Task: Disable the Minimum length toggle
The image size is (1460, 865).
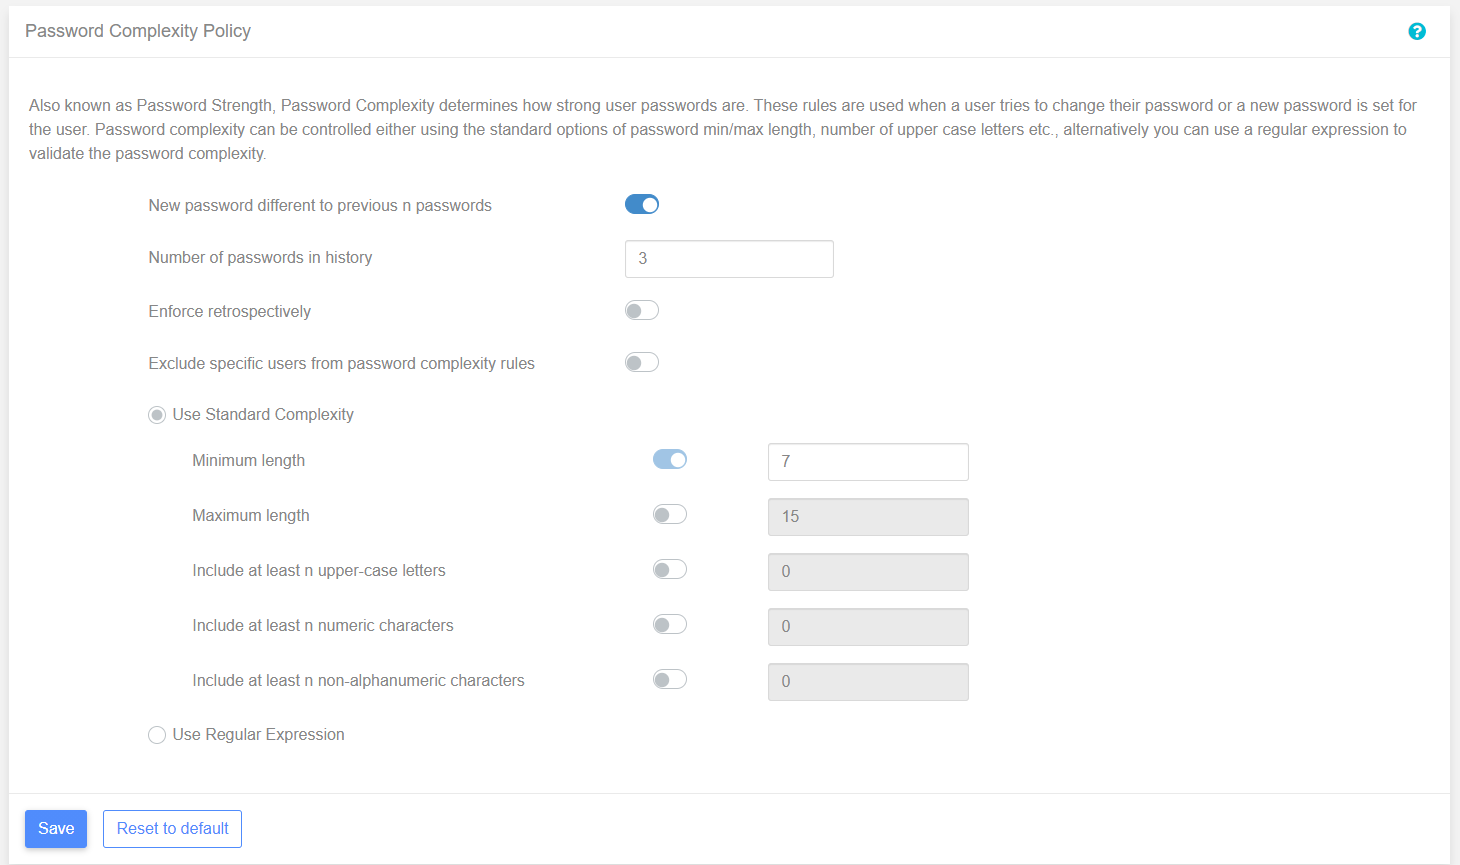Action: (x=670, y=460)
